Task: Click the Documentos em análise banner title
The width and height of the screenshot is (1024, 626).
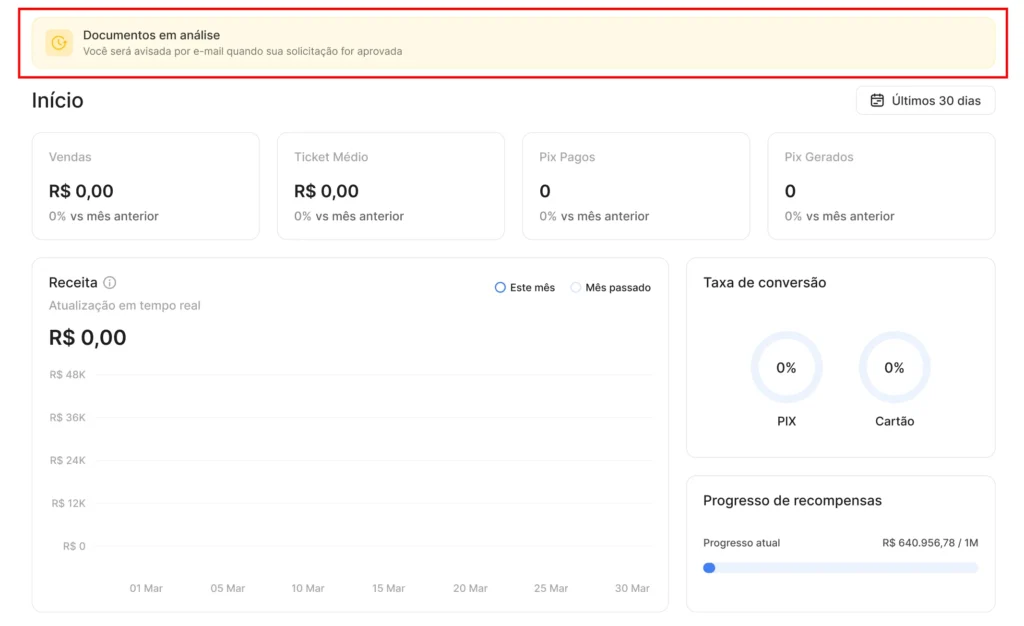Action: 151,35
